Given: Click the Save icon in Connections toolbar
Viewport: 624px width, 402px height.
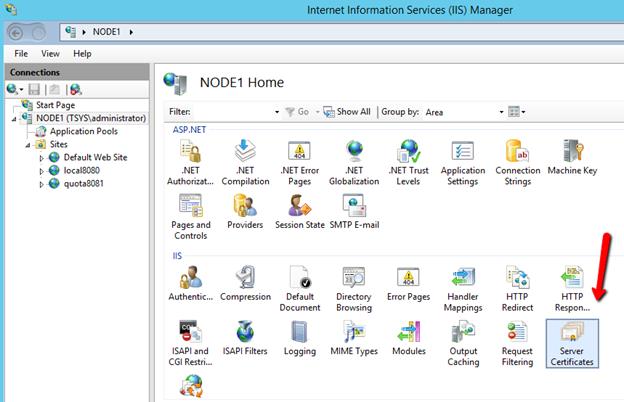Looking at the screenshot, I should (x=34, y=90).
